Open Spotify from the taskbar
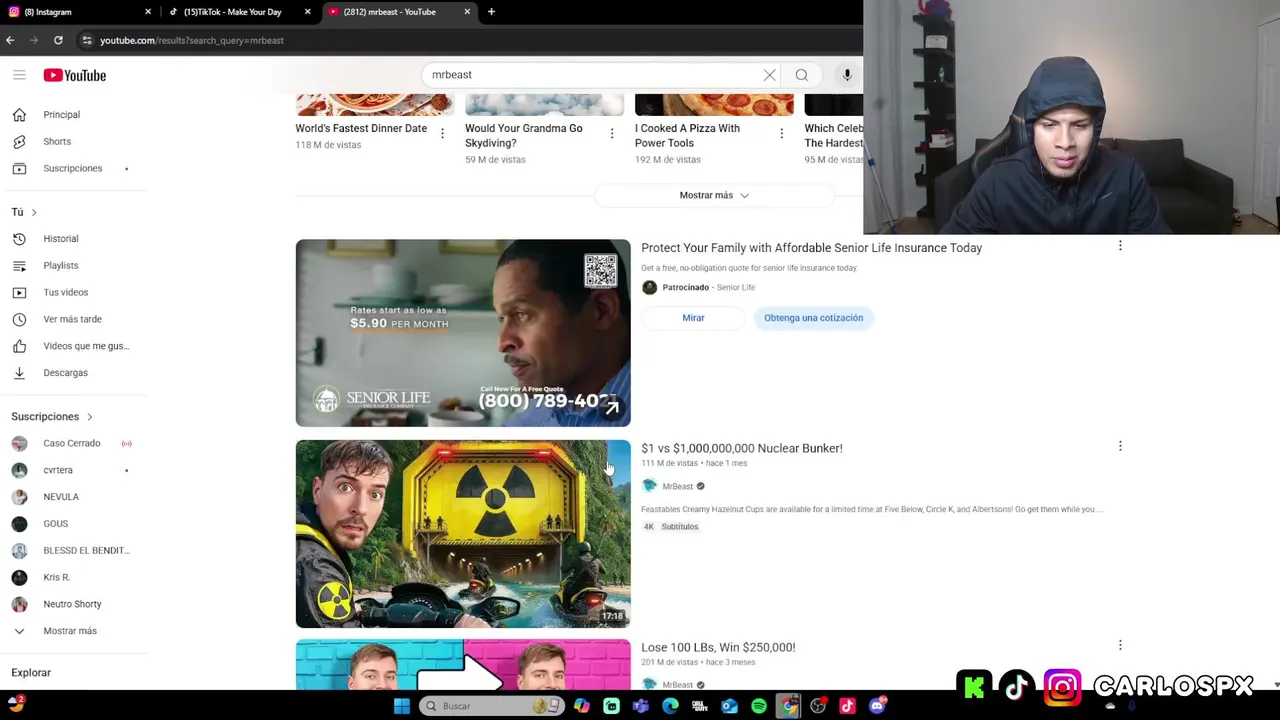Viewport: 1280px width, 720px height. pos(759,706)
